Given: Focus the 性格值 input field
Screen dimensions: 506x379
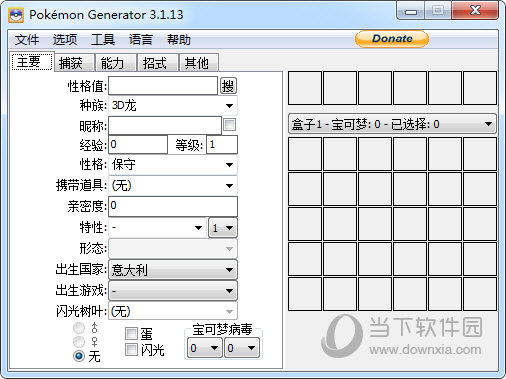Looking at the screenshot, I should 163,86.
